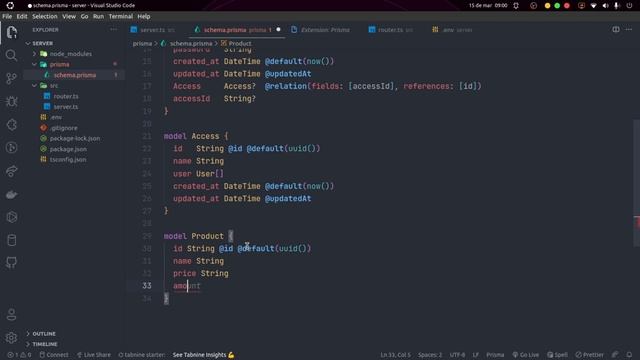Image resolution: width=640 pixels, height=360 pixels.
Task: Open tsconfig.json in explorer
Action: (68, 160)
